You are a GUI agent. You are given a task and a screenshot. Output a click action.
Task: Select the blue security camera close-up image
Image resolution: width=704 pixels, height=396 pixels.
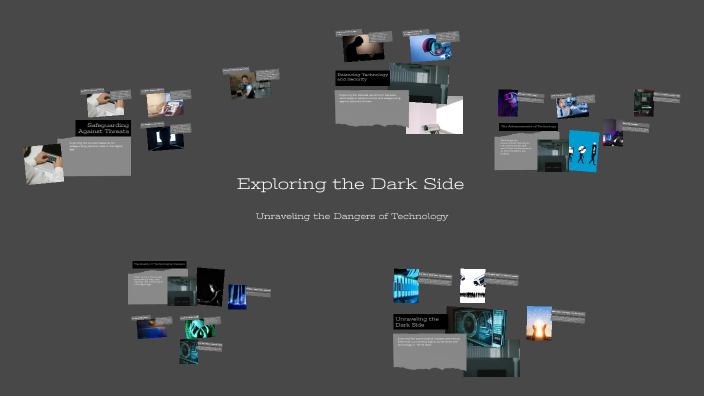(430, 48)
